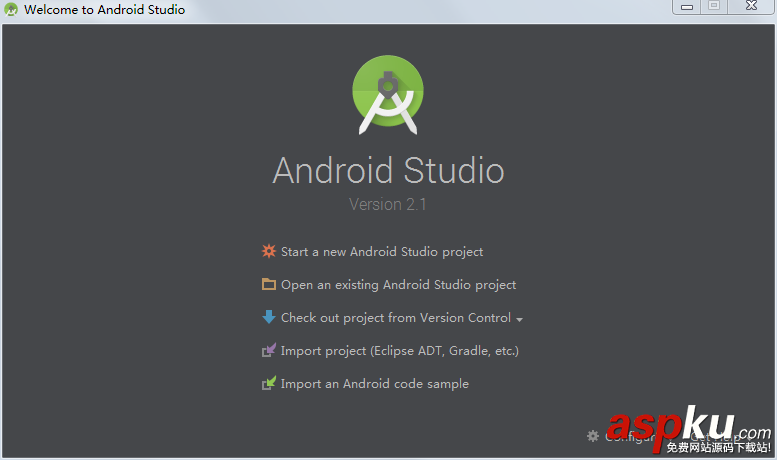Check out project from Version Control

(x=395, y=318)
